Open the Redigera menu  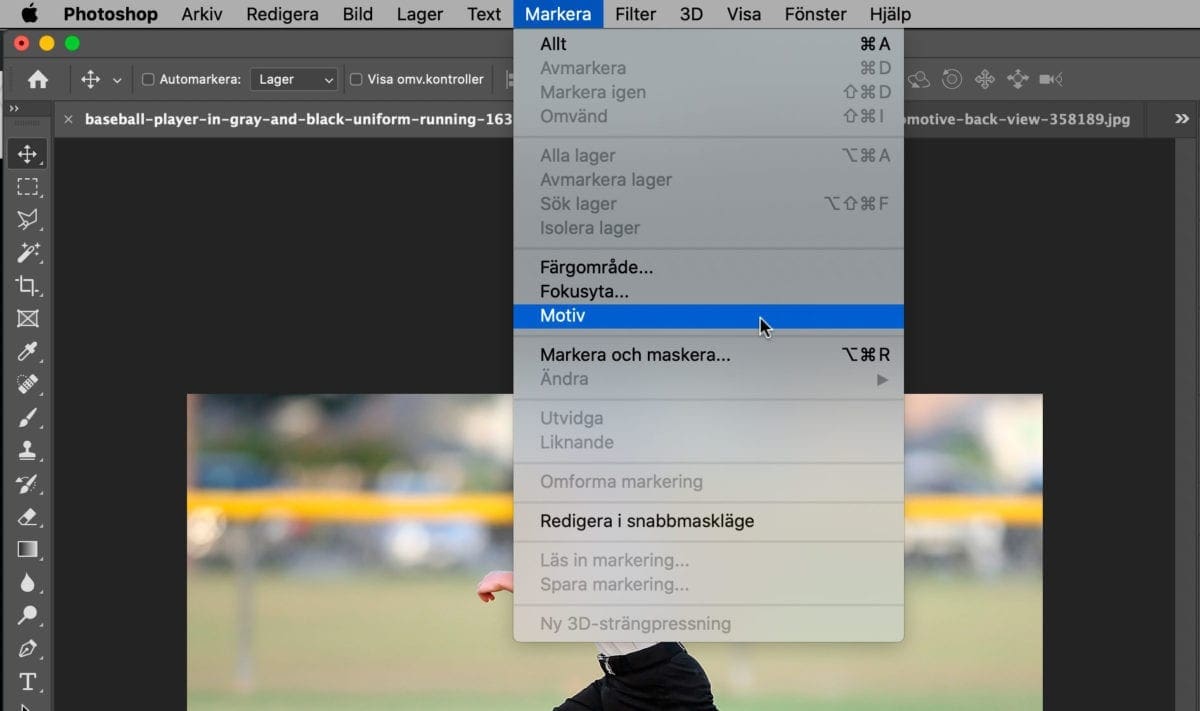point(282,14)
